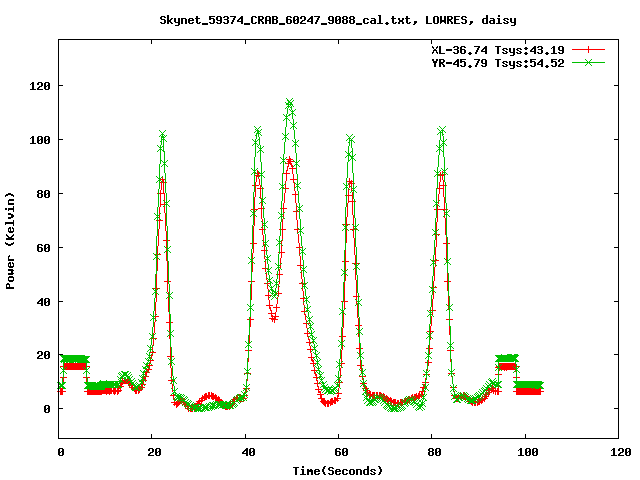Image resolution: width=640 pixels, height=480 pixels.
Task: Click the x-axis tick label 80
Action: point(434,452)
